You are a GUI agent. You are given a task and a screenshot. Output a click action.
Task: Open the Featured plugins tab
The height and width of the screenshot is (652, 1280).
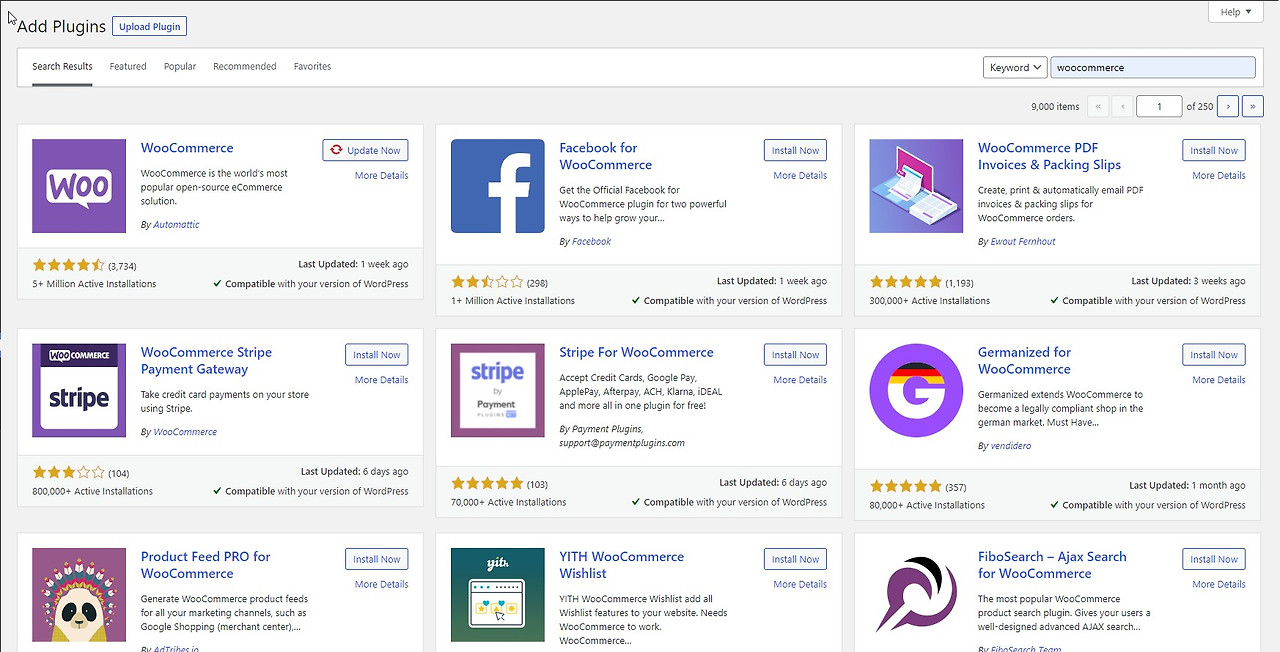point(128,67)
